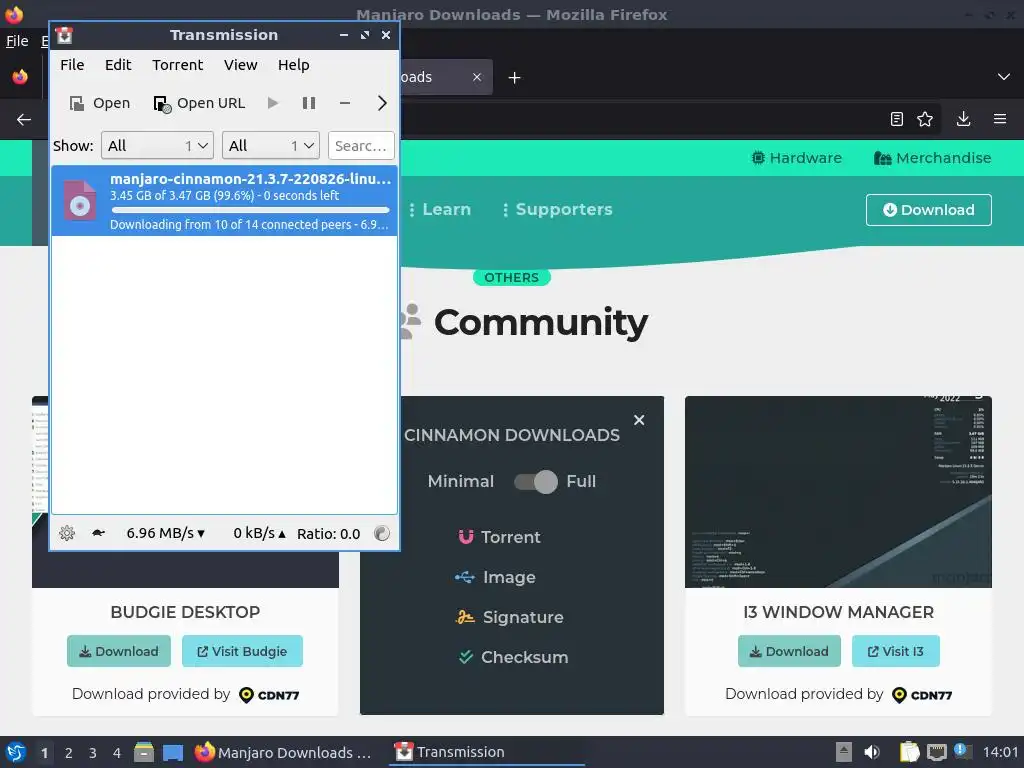The height and width of the screenshot is (768, 1024).
Task: Open Merchandise link on Manjaro site
Action: tap(933, 158)
